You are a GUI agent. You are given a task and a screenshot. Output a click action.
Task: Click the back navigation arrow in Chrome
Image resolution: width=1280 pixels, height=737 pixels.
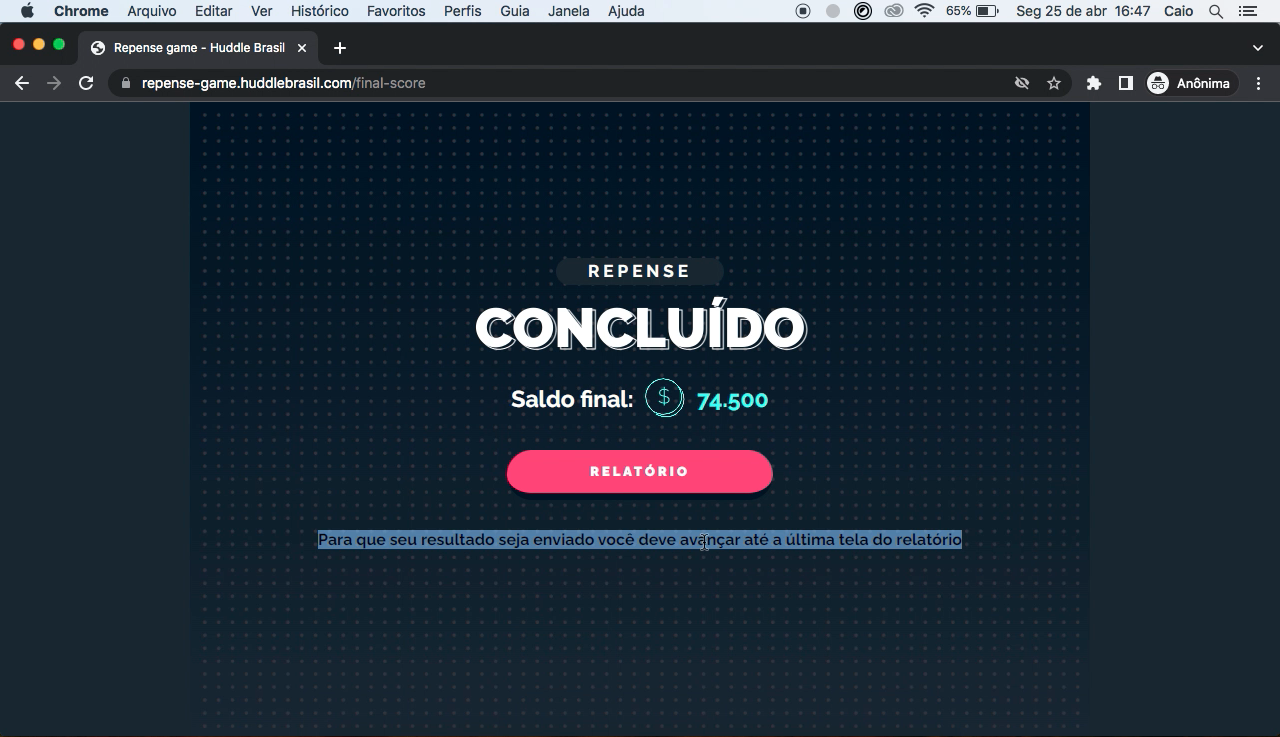click(21, 83)
